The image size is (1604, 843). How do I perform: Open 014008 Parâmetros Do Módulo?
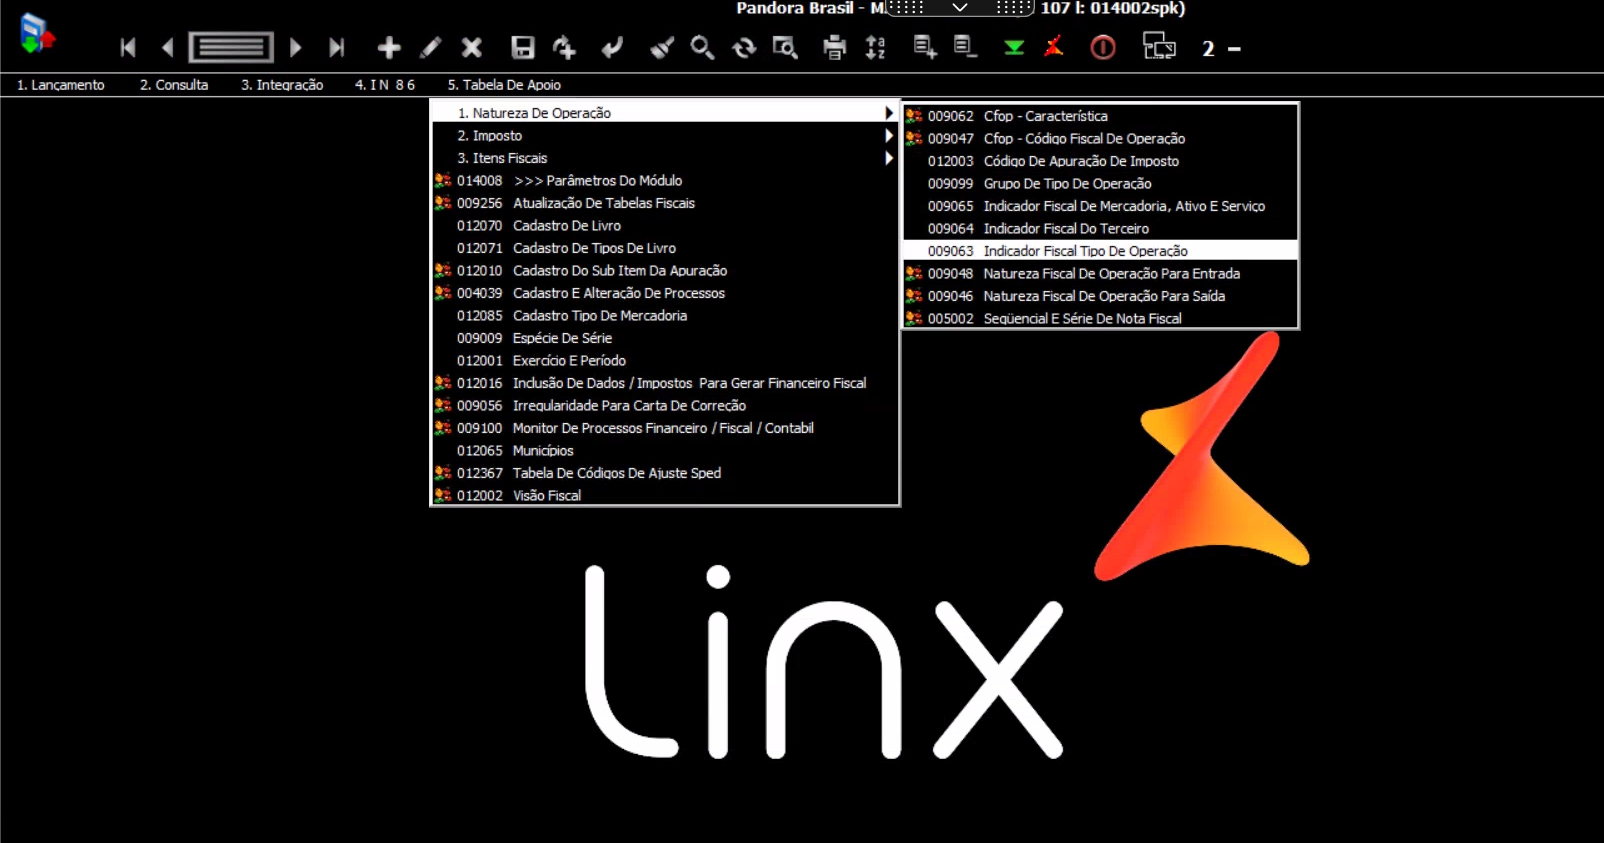(665, 181)
